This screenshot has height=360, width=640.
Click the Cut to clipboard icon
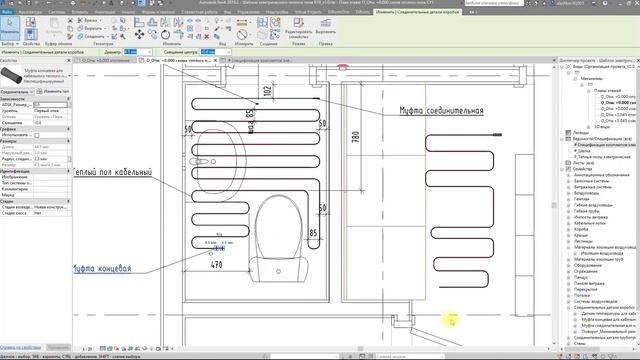tap(70, 20)
